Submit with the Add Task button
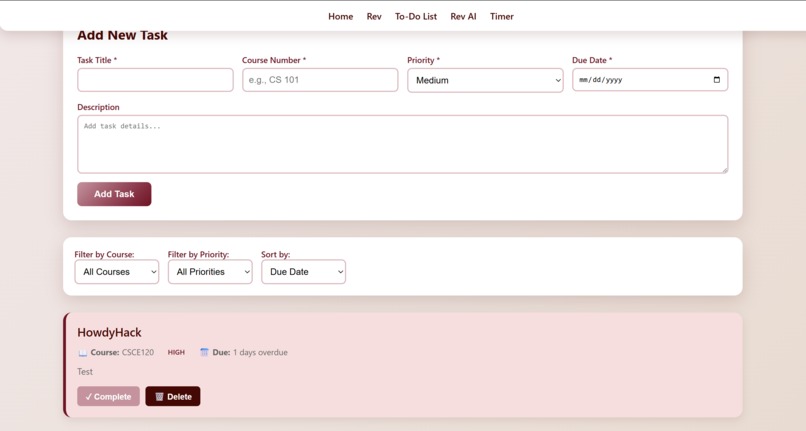This screenshot has width=806, height=431. coord(114,194)
